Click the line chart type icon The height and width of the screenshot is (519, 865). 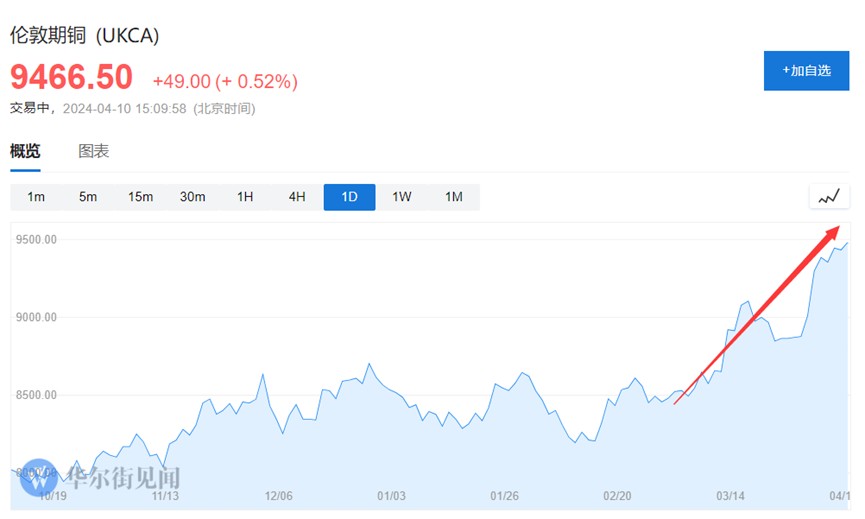point(828,197)
